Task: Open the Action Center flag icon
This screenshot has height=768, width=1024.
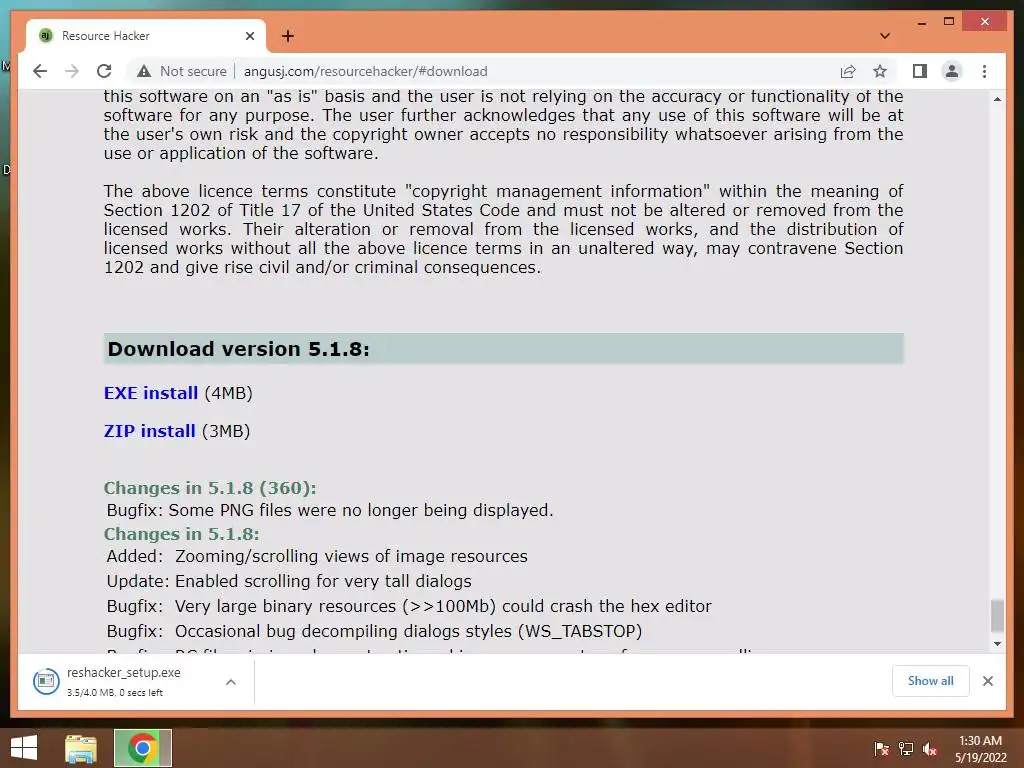Action: (881, 748)
